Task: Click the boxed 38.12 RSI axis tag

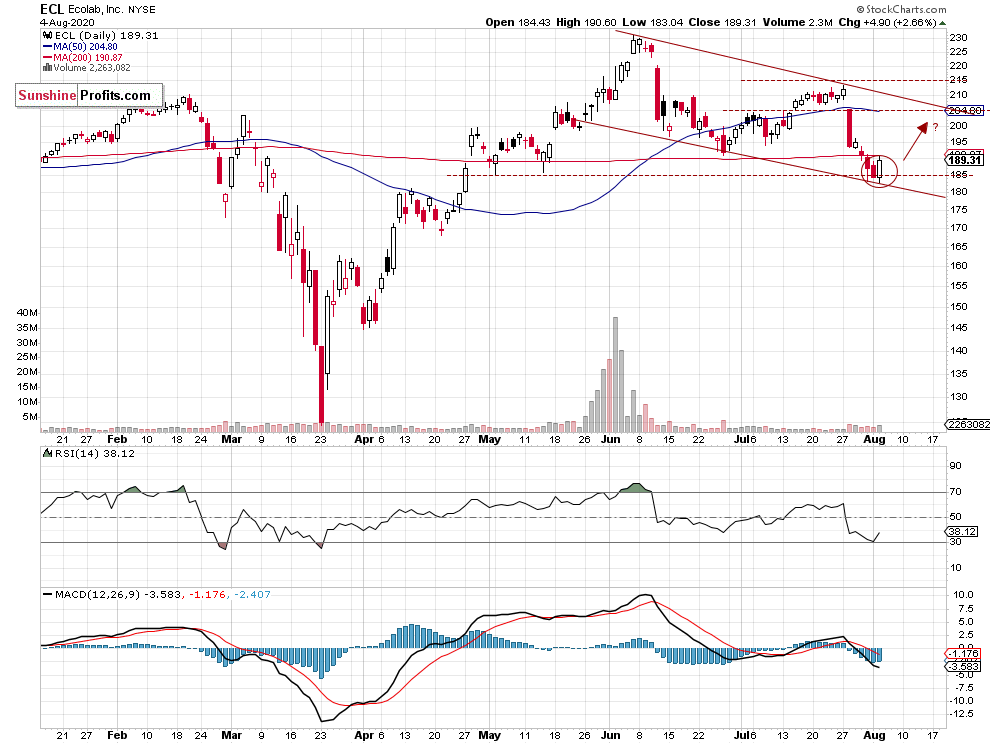Action: point(962,532)
